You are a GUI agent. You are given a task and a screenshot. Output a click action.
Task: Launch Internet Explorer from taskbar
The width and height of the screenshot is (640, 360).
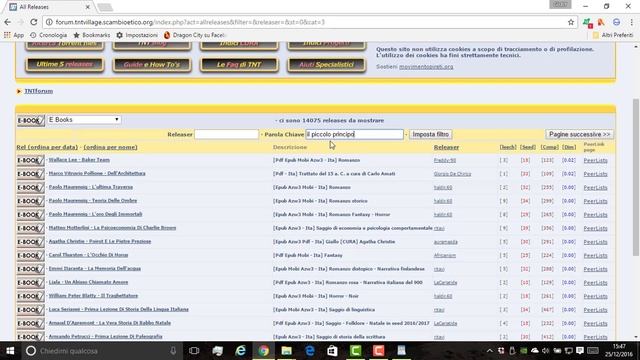(241, 351)
